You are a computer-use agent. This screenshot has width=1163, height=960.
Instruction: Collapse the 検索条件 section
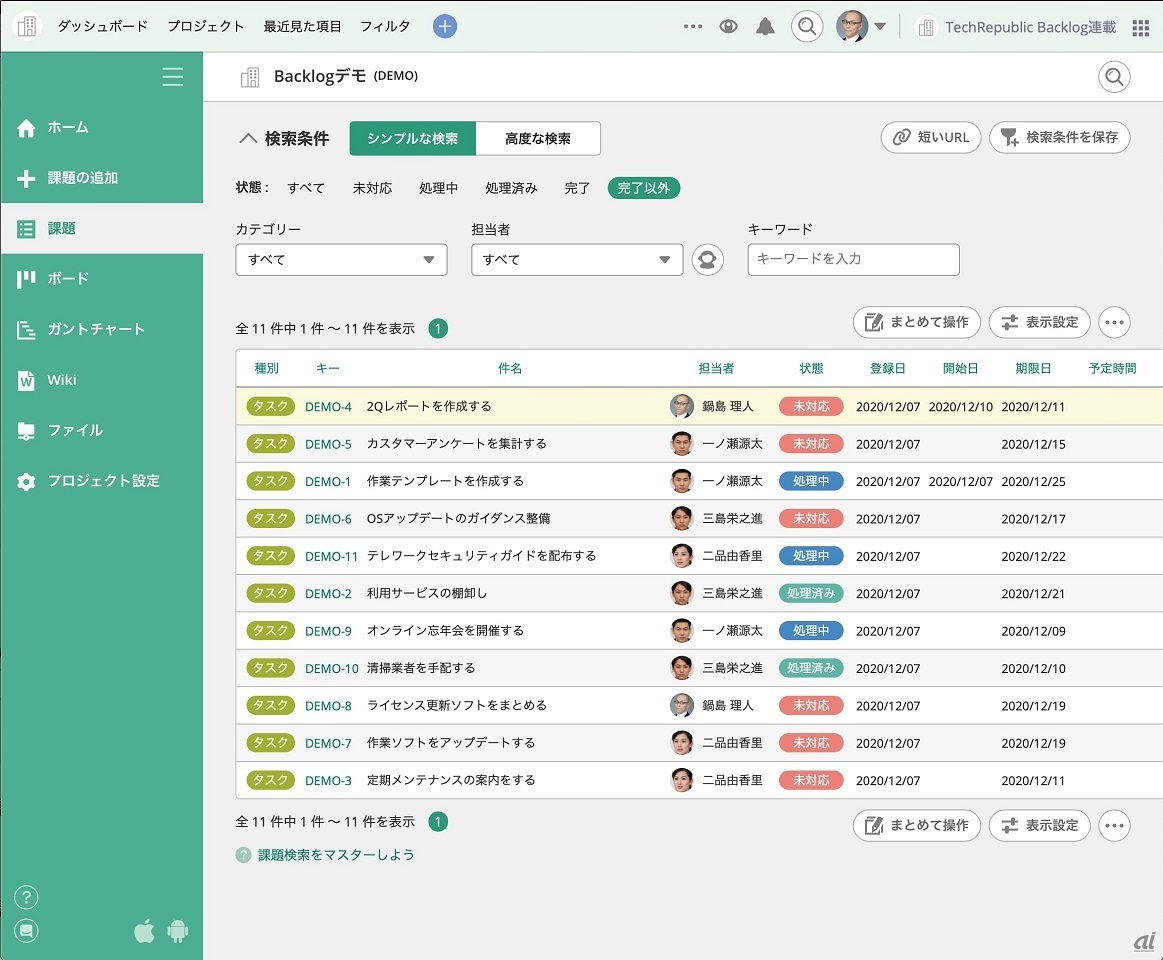(x=248, y=139)
